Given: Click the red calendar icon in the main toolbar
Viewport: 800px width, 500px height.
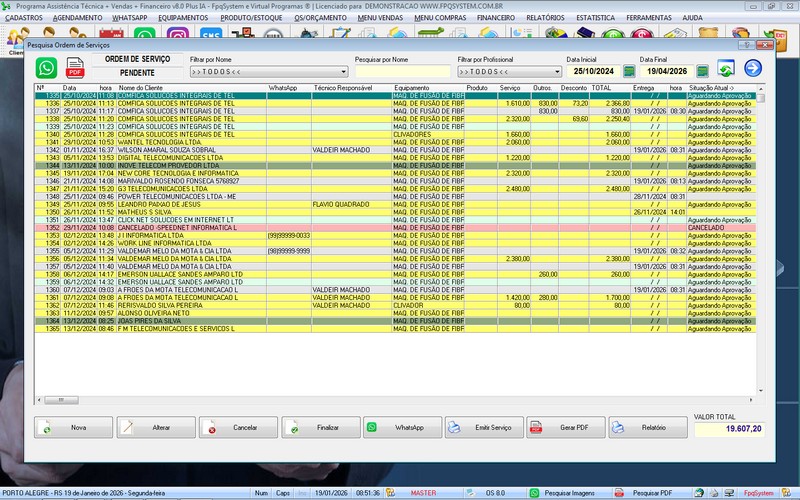Looking at the screenshot, I should pos(111,35).
